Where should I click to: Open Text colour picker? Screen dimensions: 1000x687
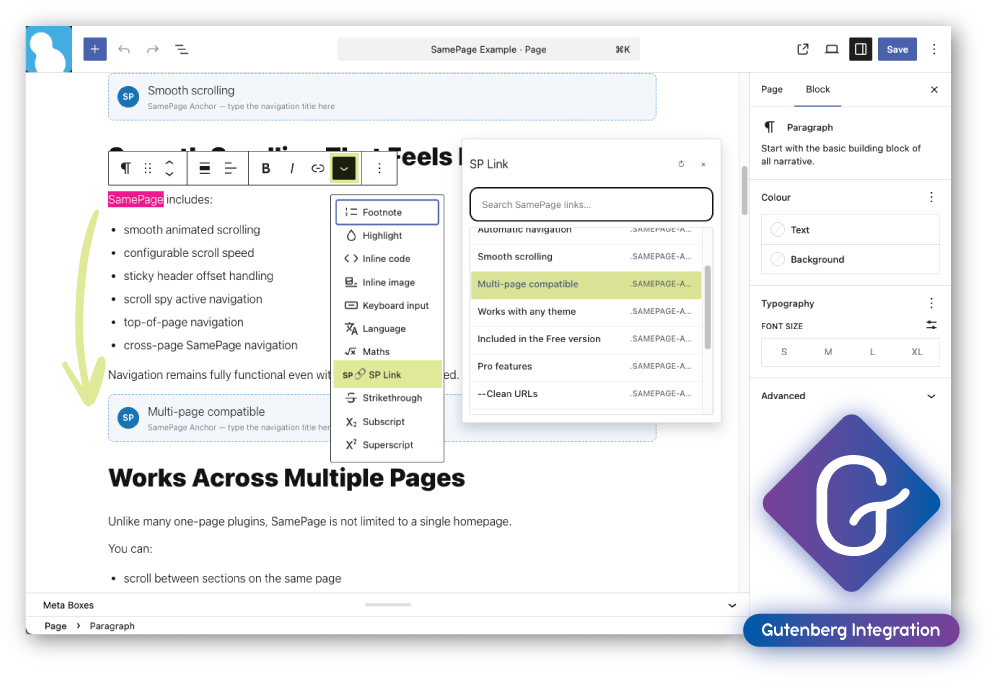pyautogui.click(x=850, y=230)
